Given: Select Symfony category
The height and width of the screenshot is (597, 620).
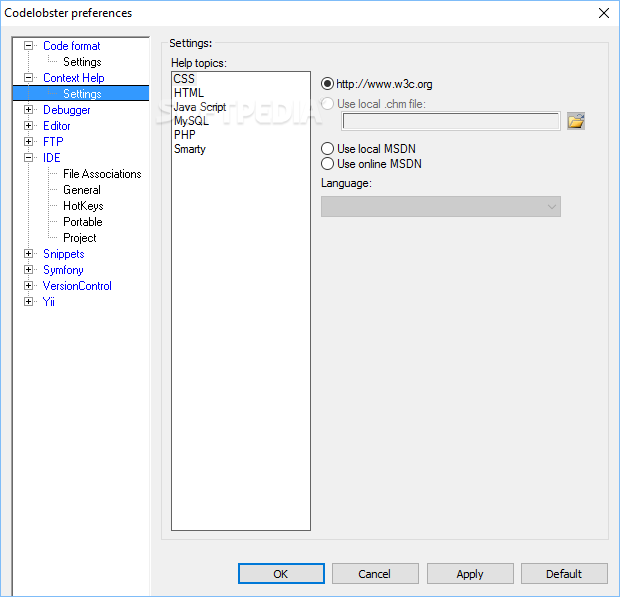Looking at the screenshot, I should pyautogui.click(x=63, y=270).
